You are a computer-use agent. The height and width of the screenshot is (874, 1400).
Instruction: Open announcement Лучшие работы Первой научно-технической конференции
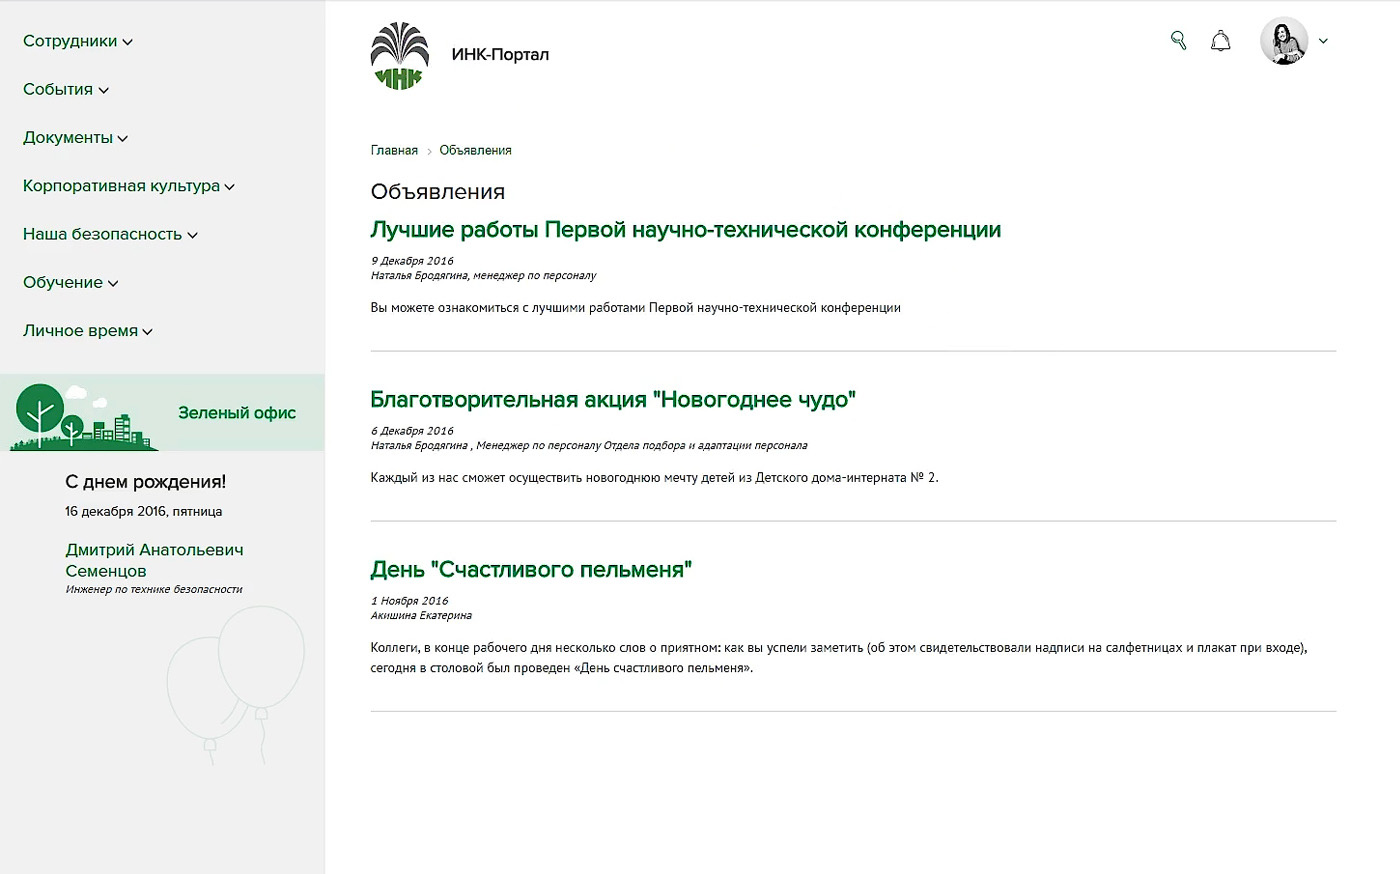click(685, 229)
